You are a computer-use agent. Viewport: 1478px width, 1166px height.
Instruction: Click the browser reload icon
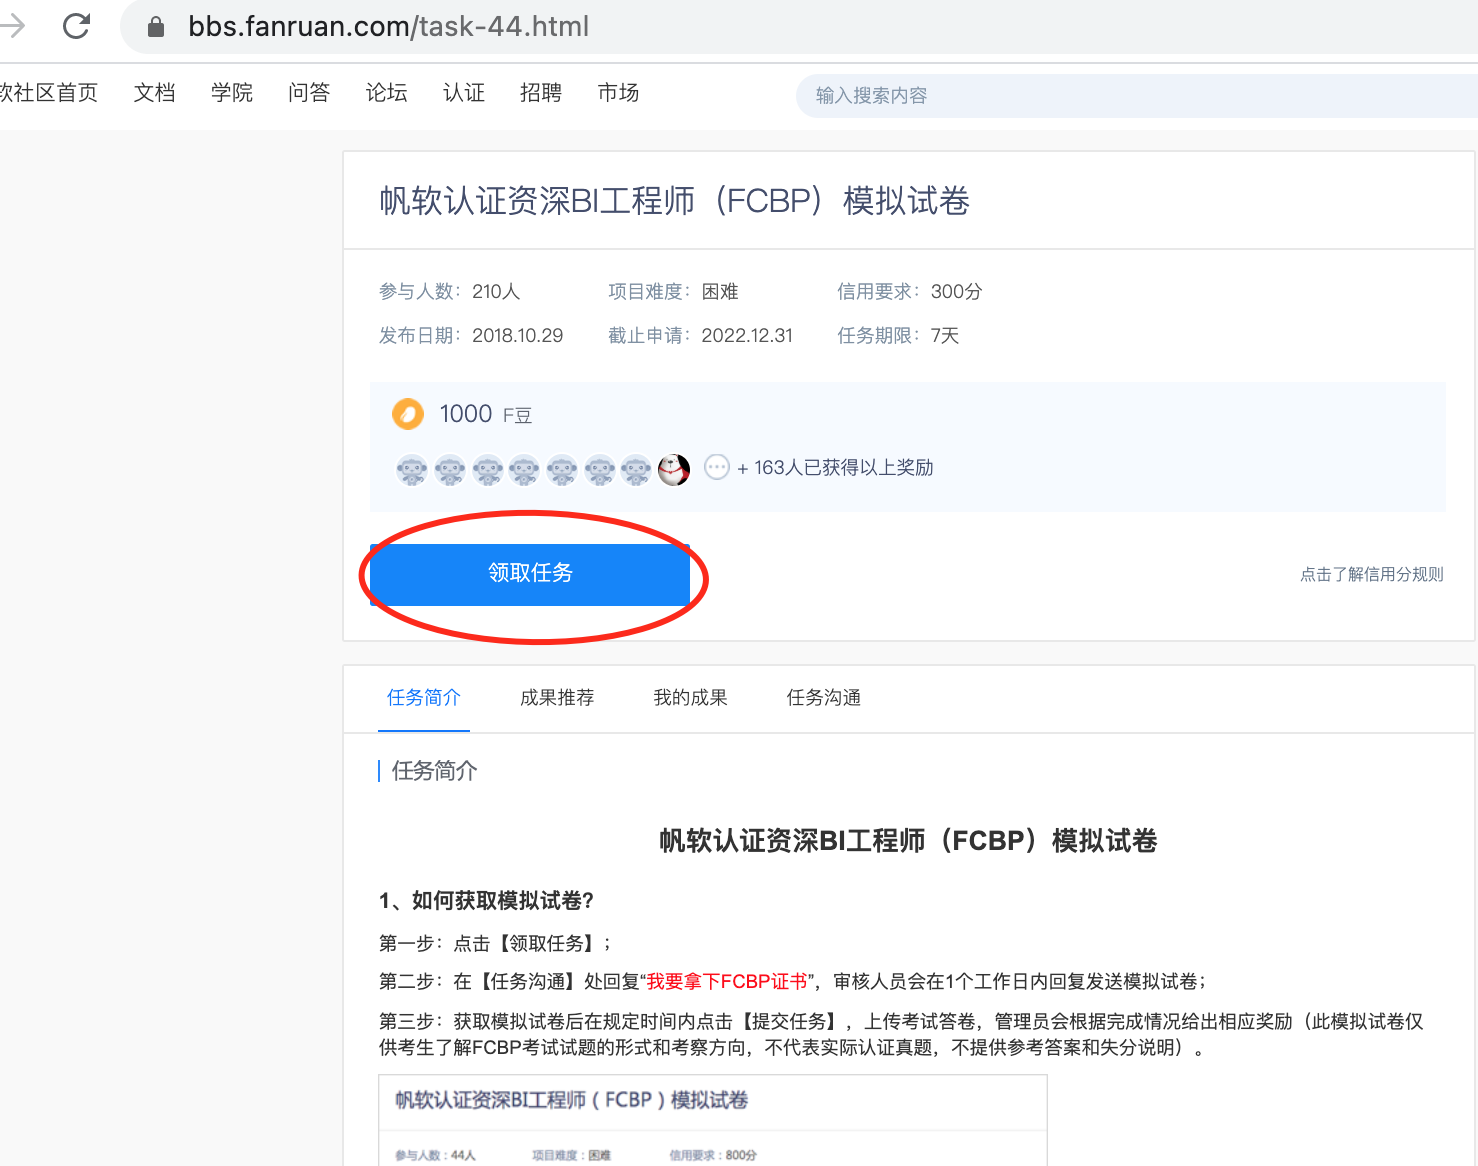(x=76, y=26)
